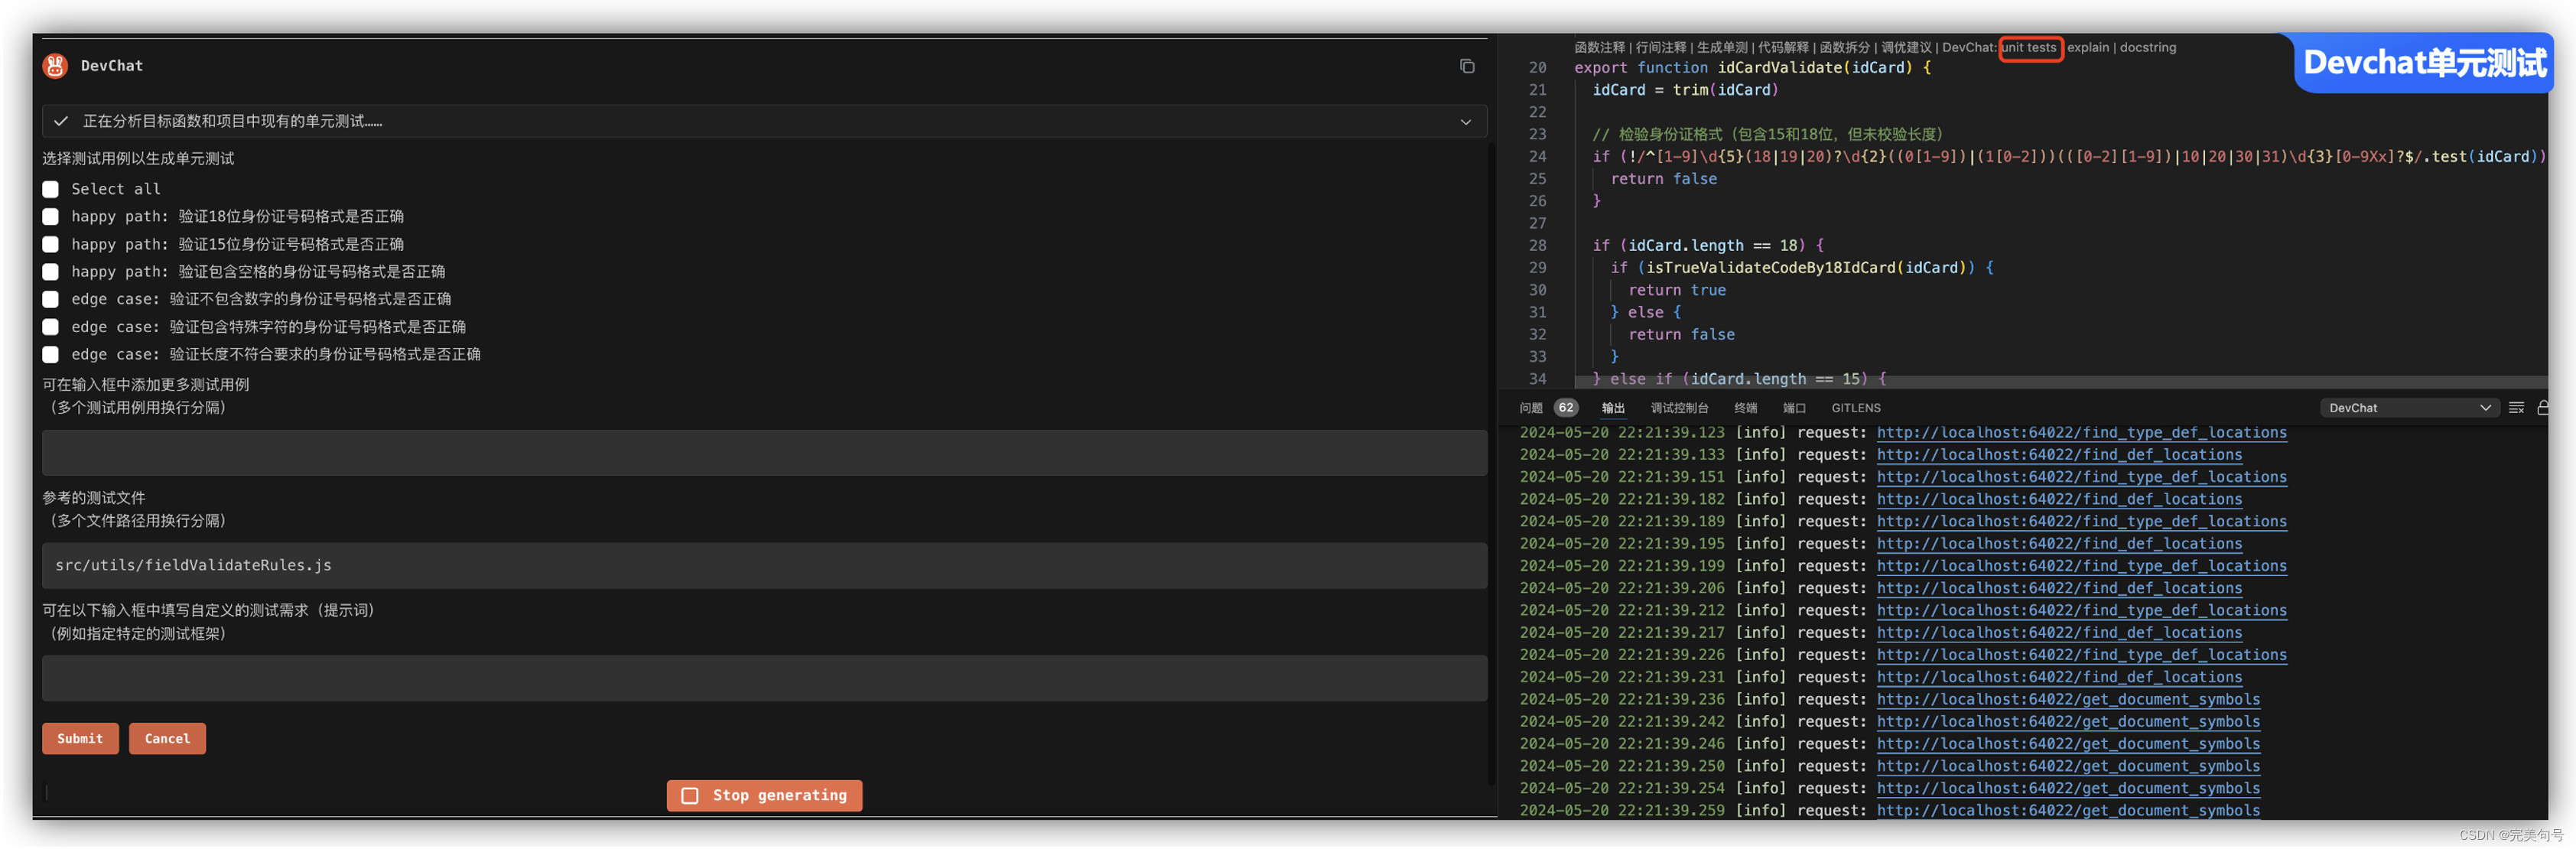
Task: Copy the DevChat message with copy icon
Action: point(1467,66)
